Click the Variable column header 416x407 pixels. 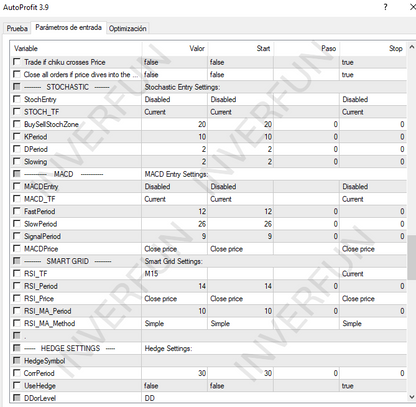(x=76, y=49)
